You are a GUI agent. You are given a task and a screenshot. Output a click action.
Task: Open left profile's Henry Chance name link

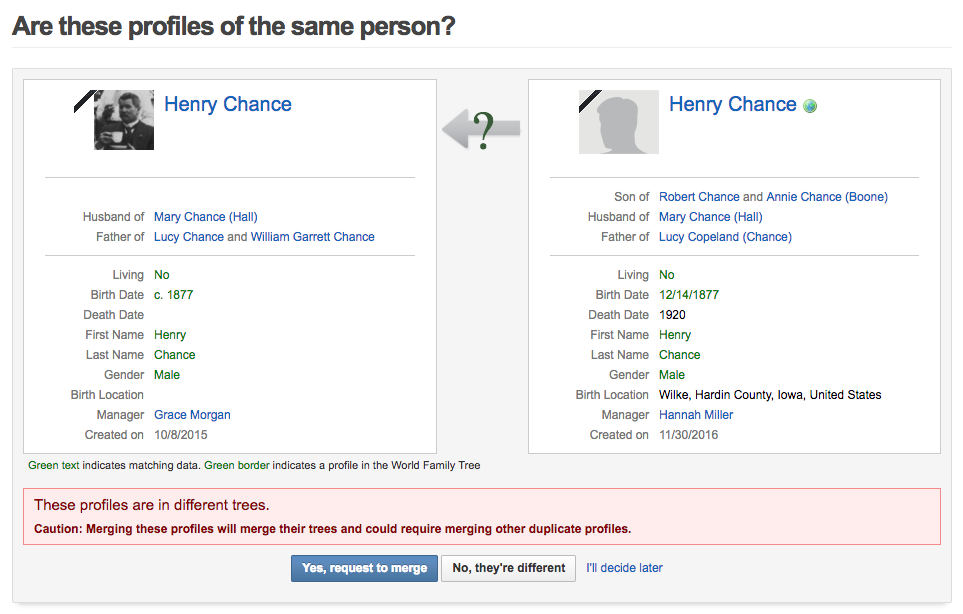(228, 104)
